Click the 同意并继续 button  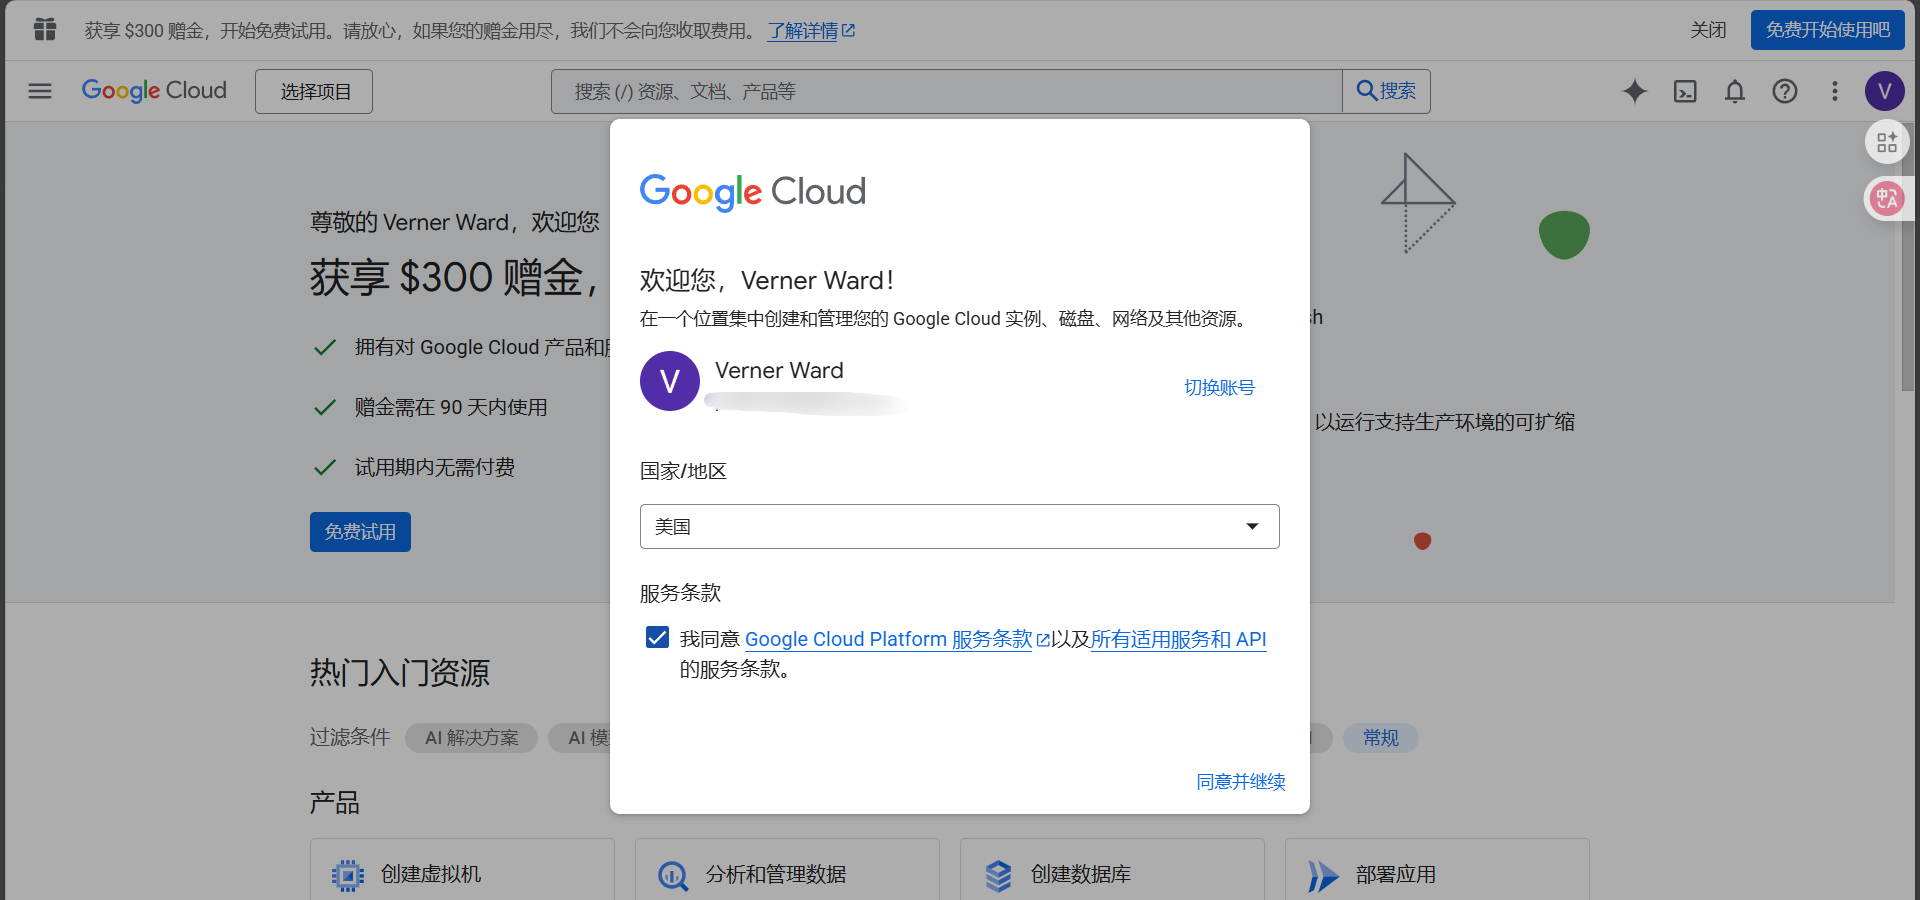1241,781
